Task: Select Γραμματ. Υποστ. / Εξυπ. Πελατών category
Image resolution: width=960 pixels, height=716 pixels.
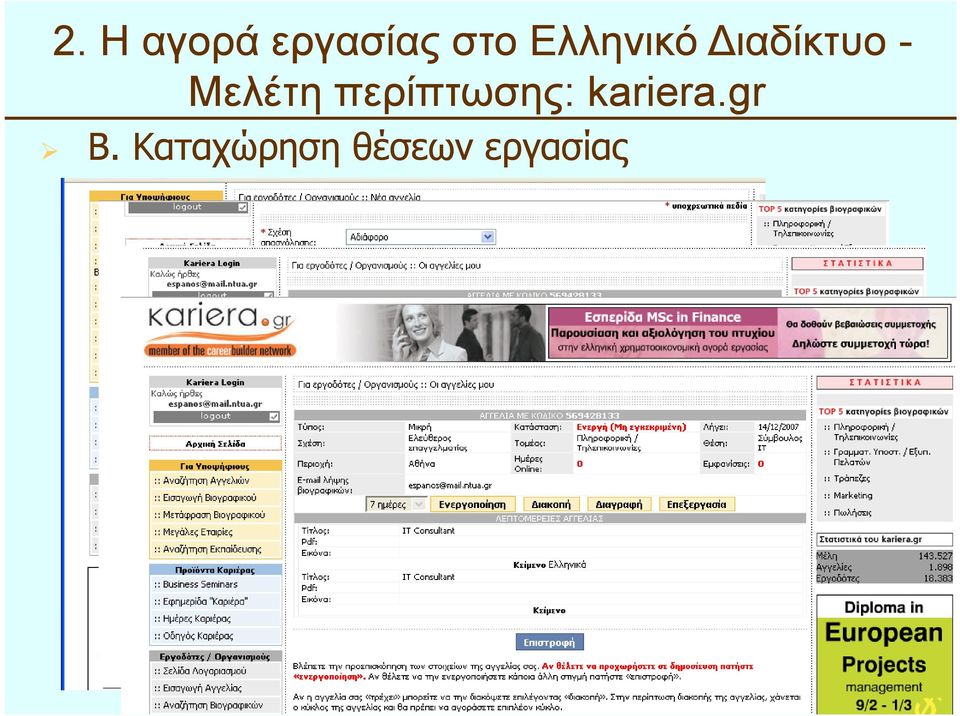Action: [881, 457]
